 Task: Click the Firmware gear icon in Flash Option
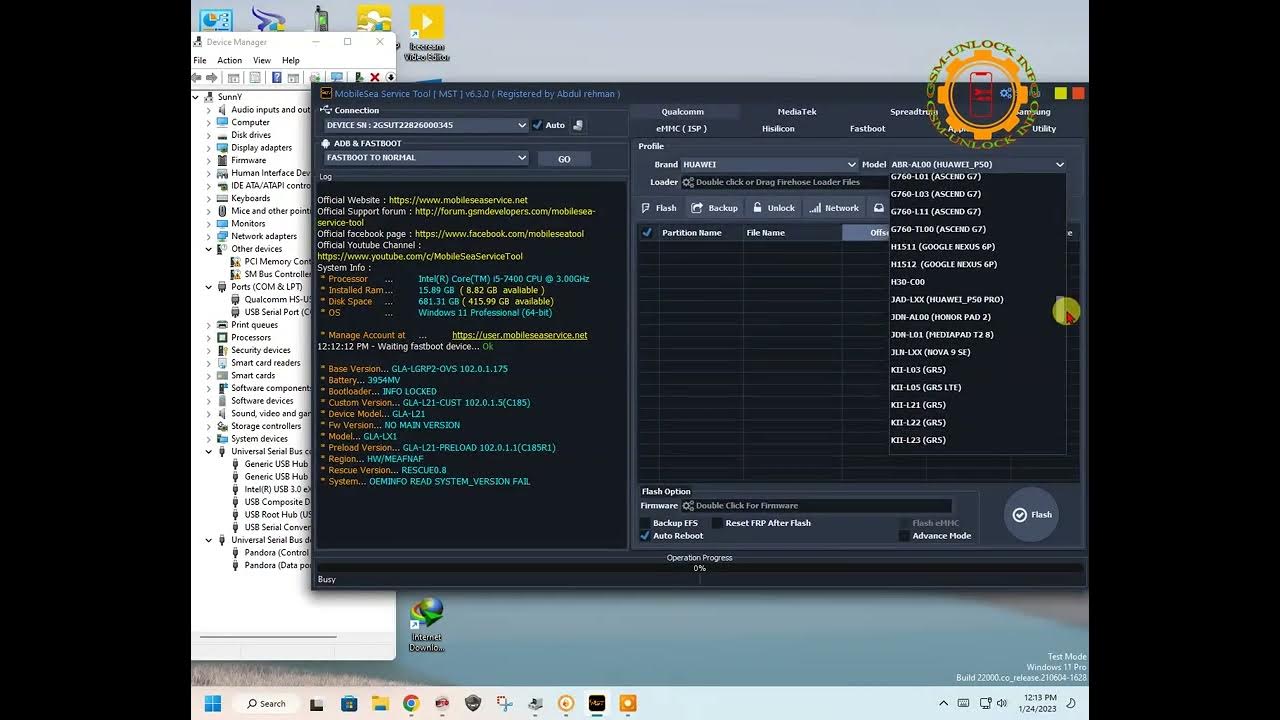pos(688,506)
